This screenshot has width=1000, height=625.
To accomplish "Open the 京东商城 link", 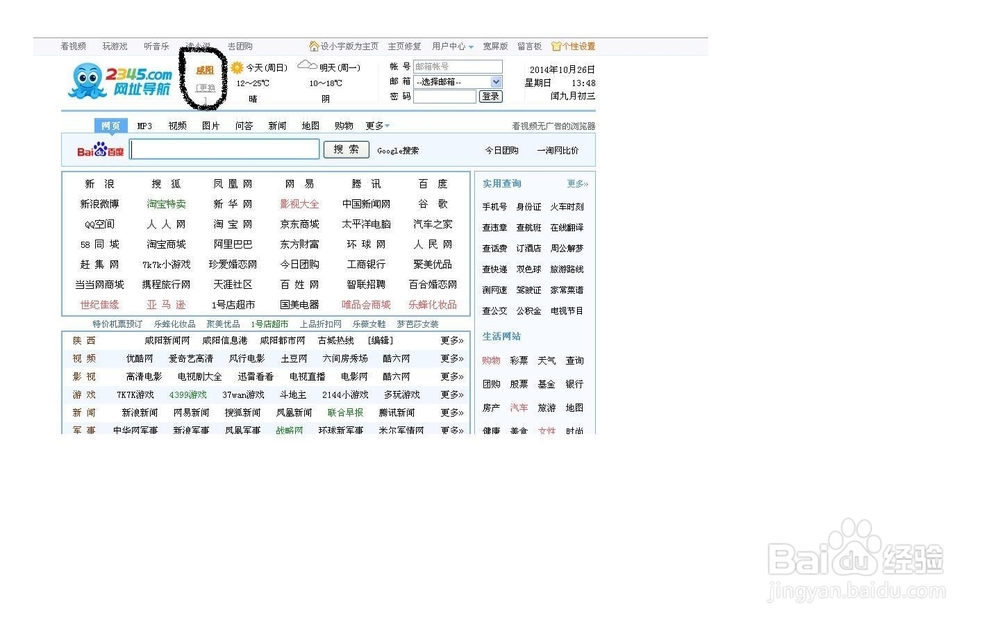I will pos(300,224).
